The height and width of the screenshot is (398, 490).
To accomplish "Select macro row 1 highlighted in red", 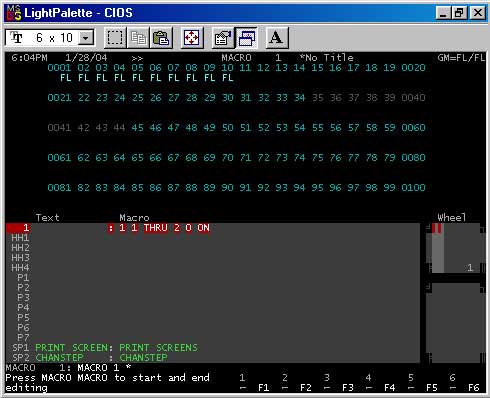I will (x=213, y=228).
